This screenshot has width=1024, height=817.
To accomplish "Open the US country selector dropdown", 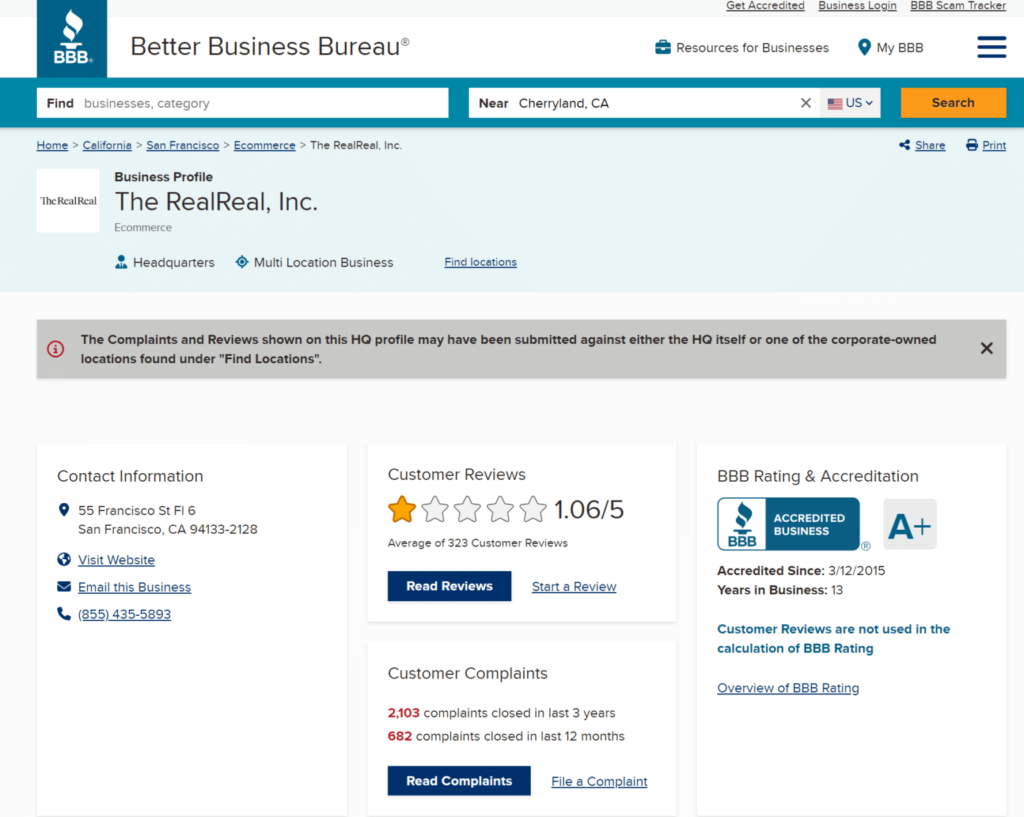I will click(x=851, y=103).
